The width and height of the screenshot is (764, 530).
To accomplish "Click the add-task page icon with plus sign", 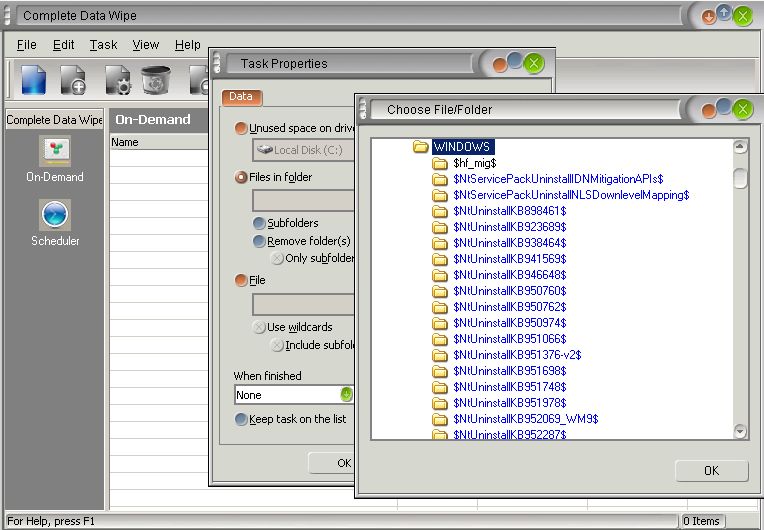I will [x=74, y=80].
